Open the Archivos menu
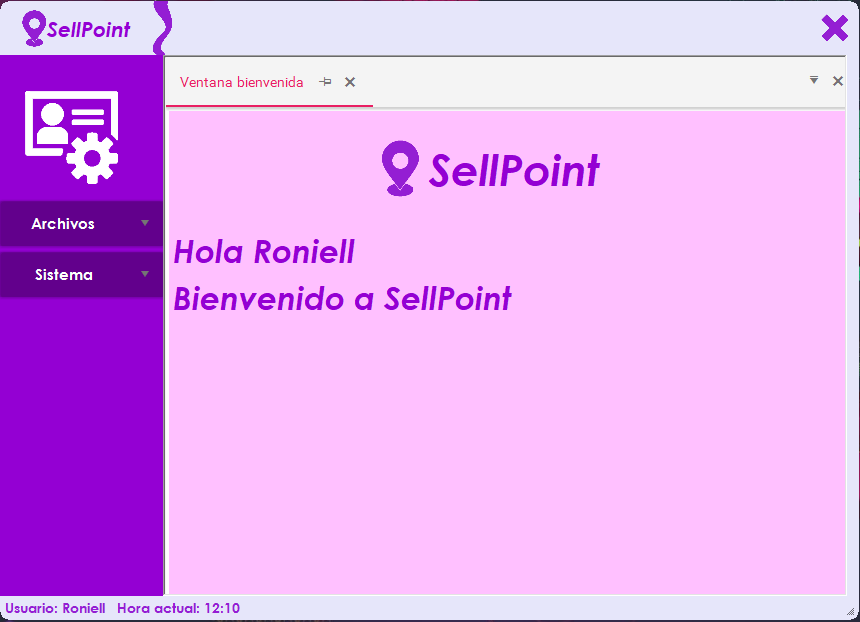The height and width of the screenshot is (622, 860). [x=81, y=224]
